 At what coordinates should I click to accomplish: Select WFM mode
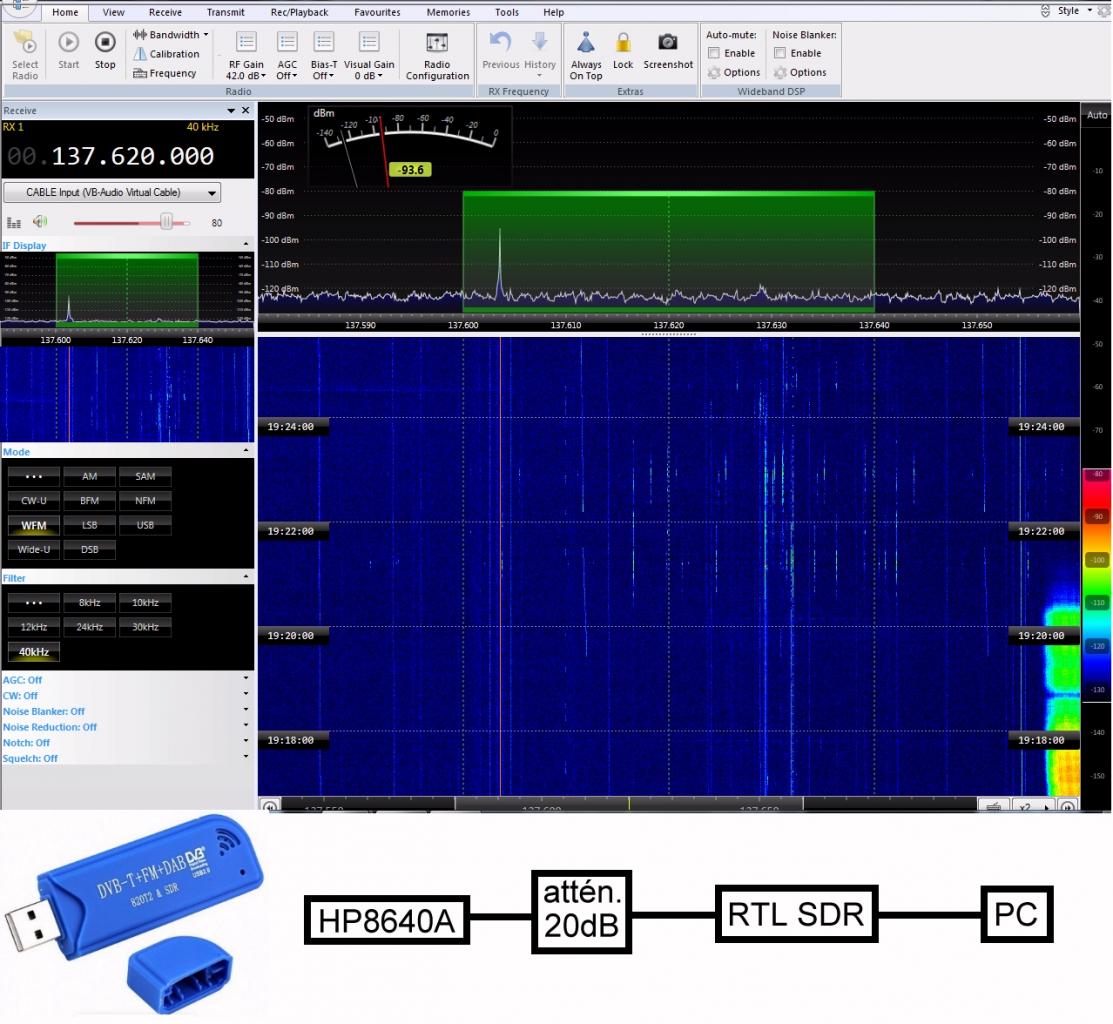(x=33, y=525)
